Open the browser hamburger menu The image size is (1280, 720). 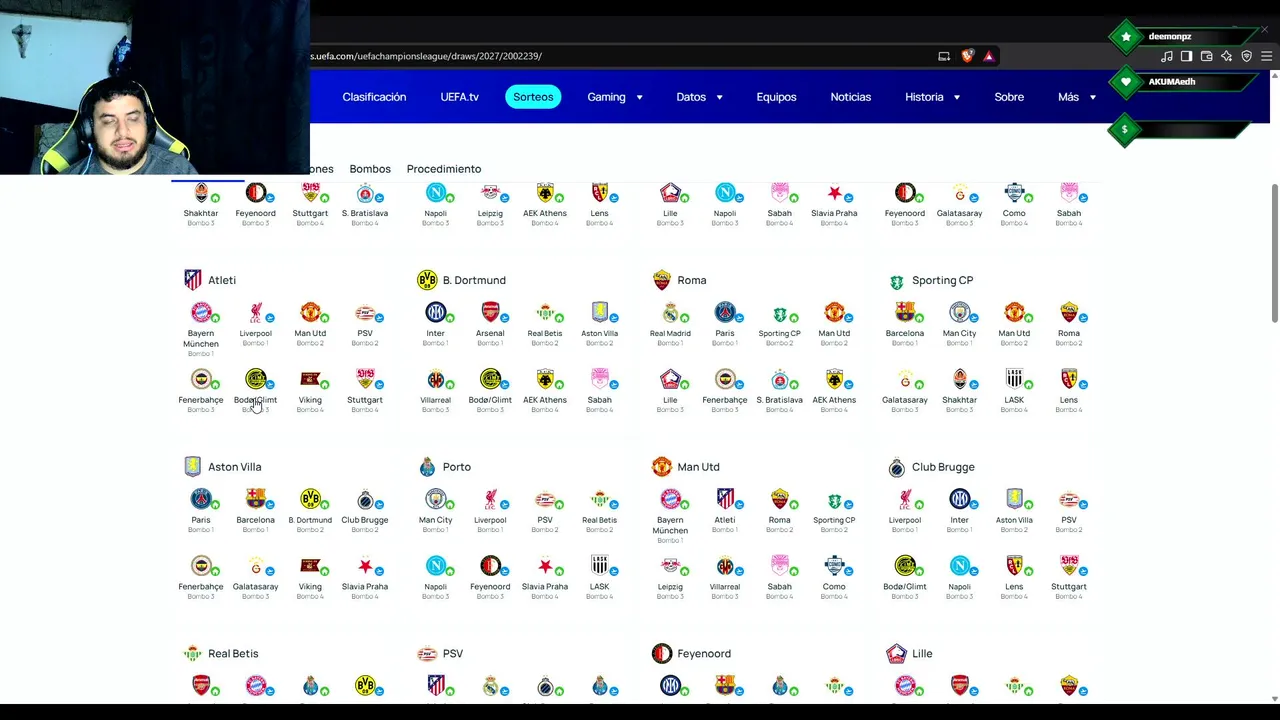tap(1266, 56)
